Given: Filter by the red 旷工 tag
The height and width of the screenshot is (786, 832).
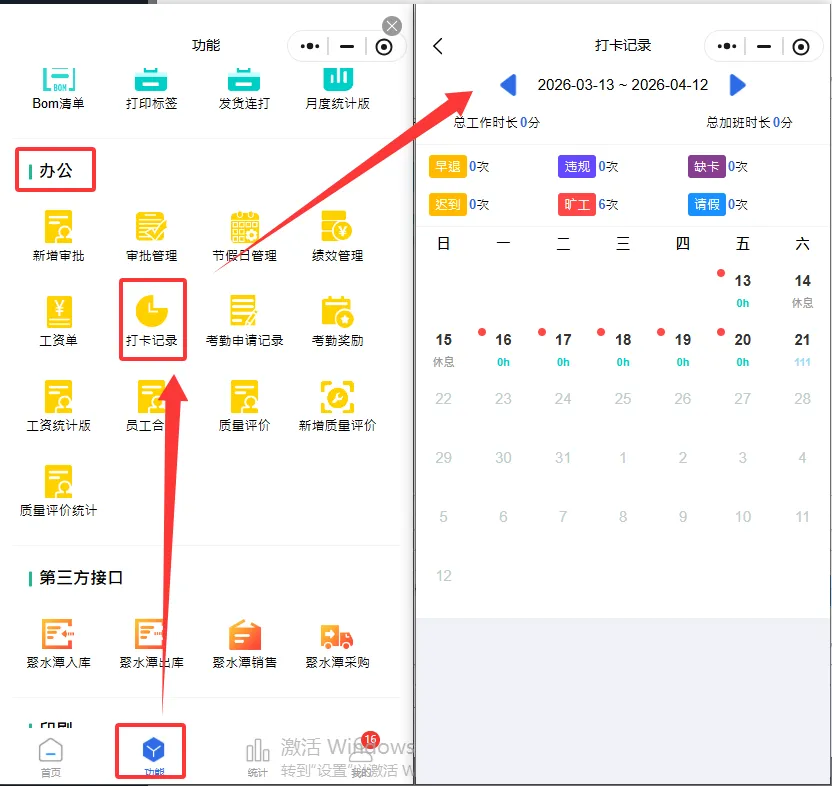Looking at the screenshot, I should pos(576,204).
